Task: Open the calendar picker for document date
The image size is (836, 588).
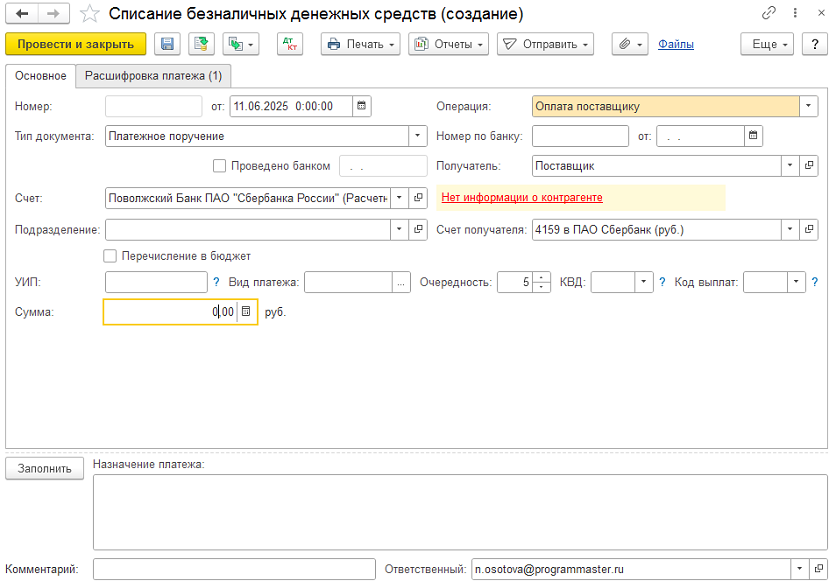Action: coord(362,106)
